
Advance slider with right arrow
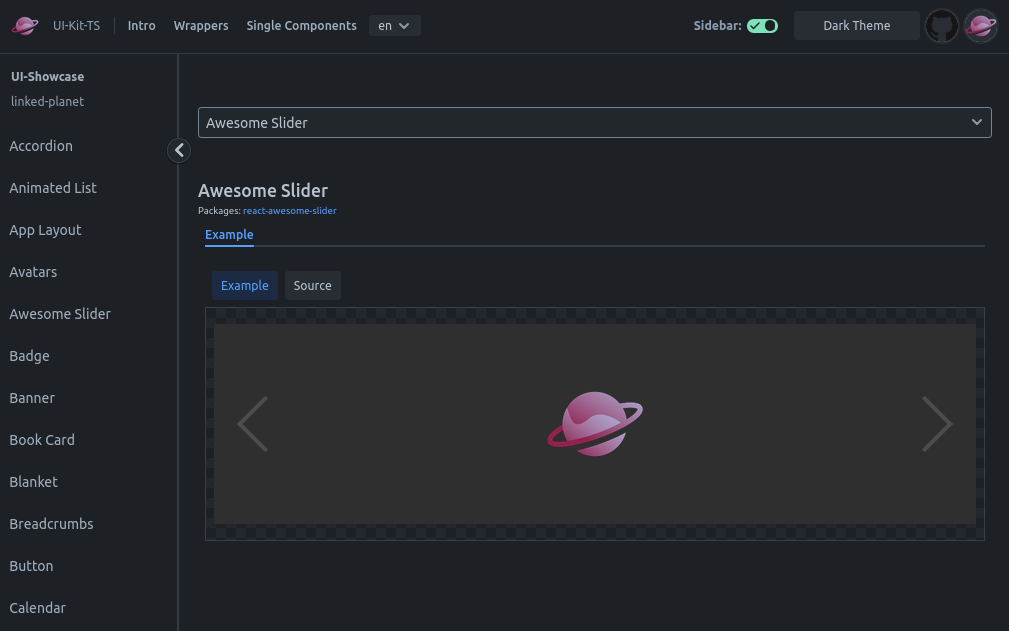(936, 424)
